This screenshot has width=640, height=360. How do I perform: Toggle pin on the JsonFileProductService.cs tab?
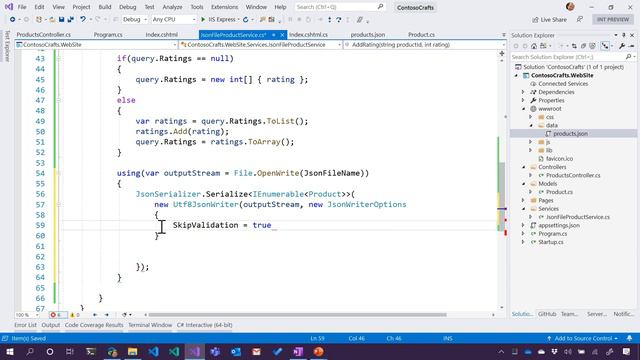point(274,35)
